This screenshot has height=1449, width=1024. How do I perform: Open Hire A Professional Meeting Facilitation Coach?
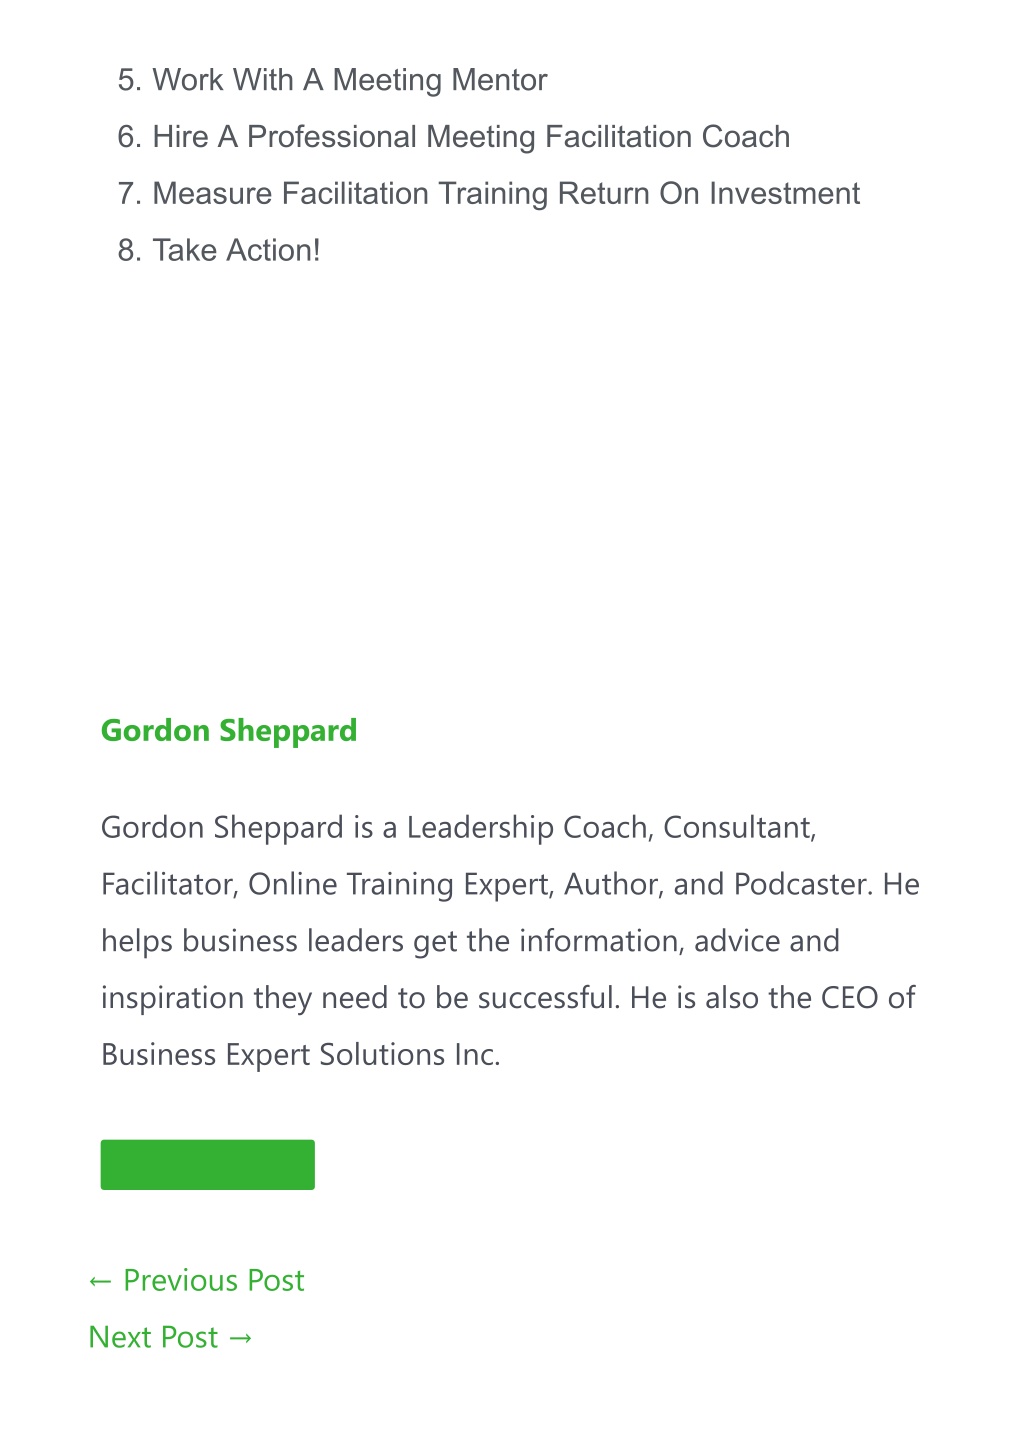pyautogui.click(x=471, y=137)
